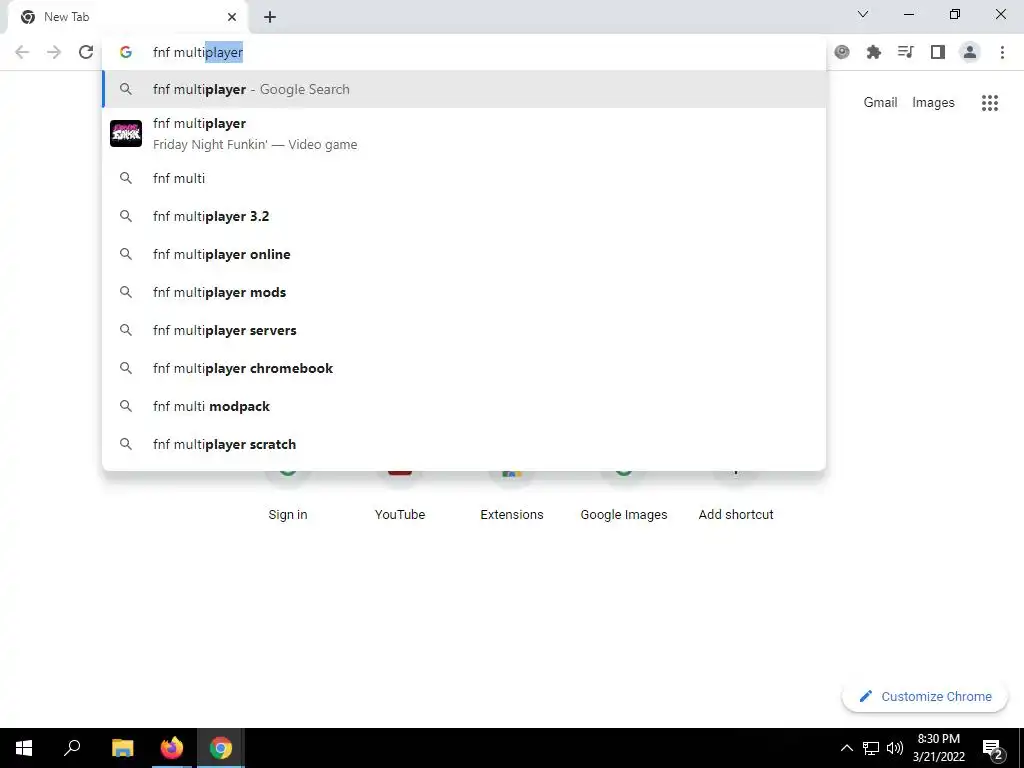Open Firefox from the taskbar

[x=172, y=748]
